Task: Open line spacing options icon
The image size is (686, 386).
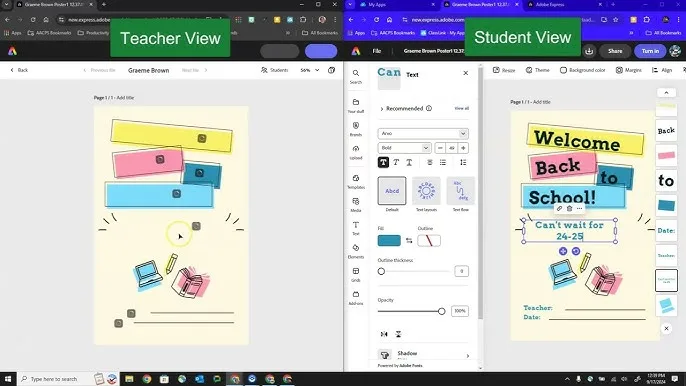Action: [x=463, y=162]
